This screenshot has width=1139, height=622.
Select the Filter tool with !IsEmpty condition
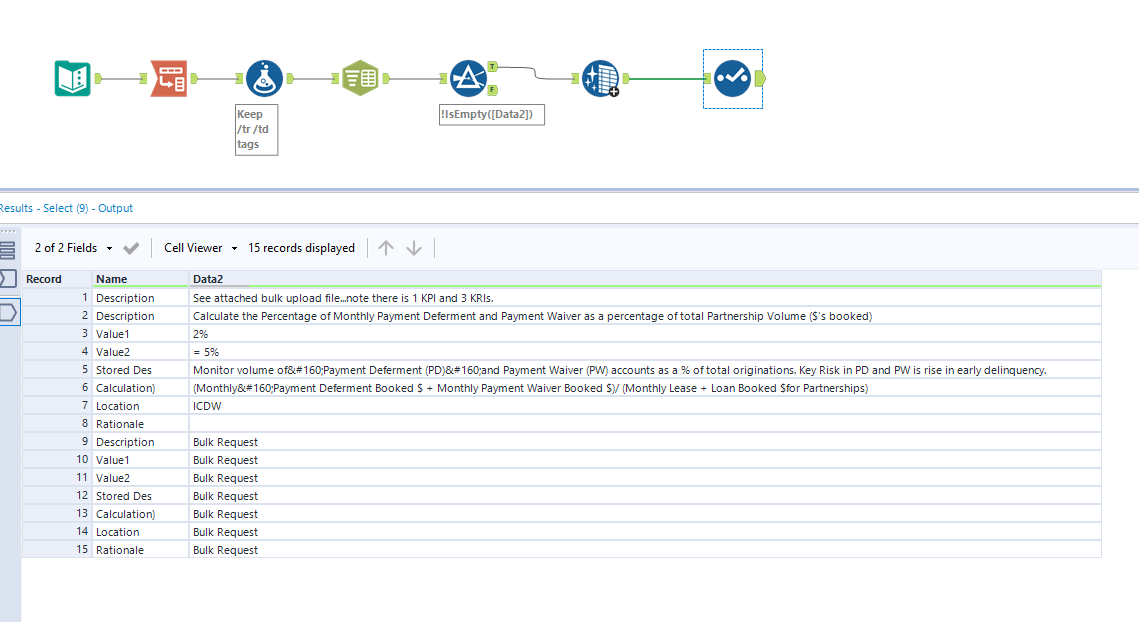click(469, 77)
